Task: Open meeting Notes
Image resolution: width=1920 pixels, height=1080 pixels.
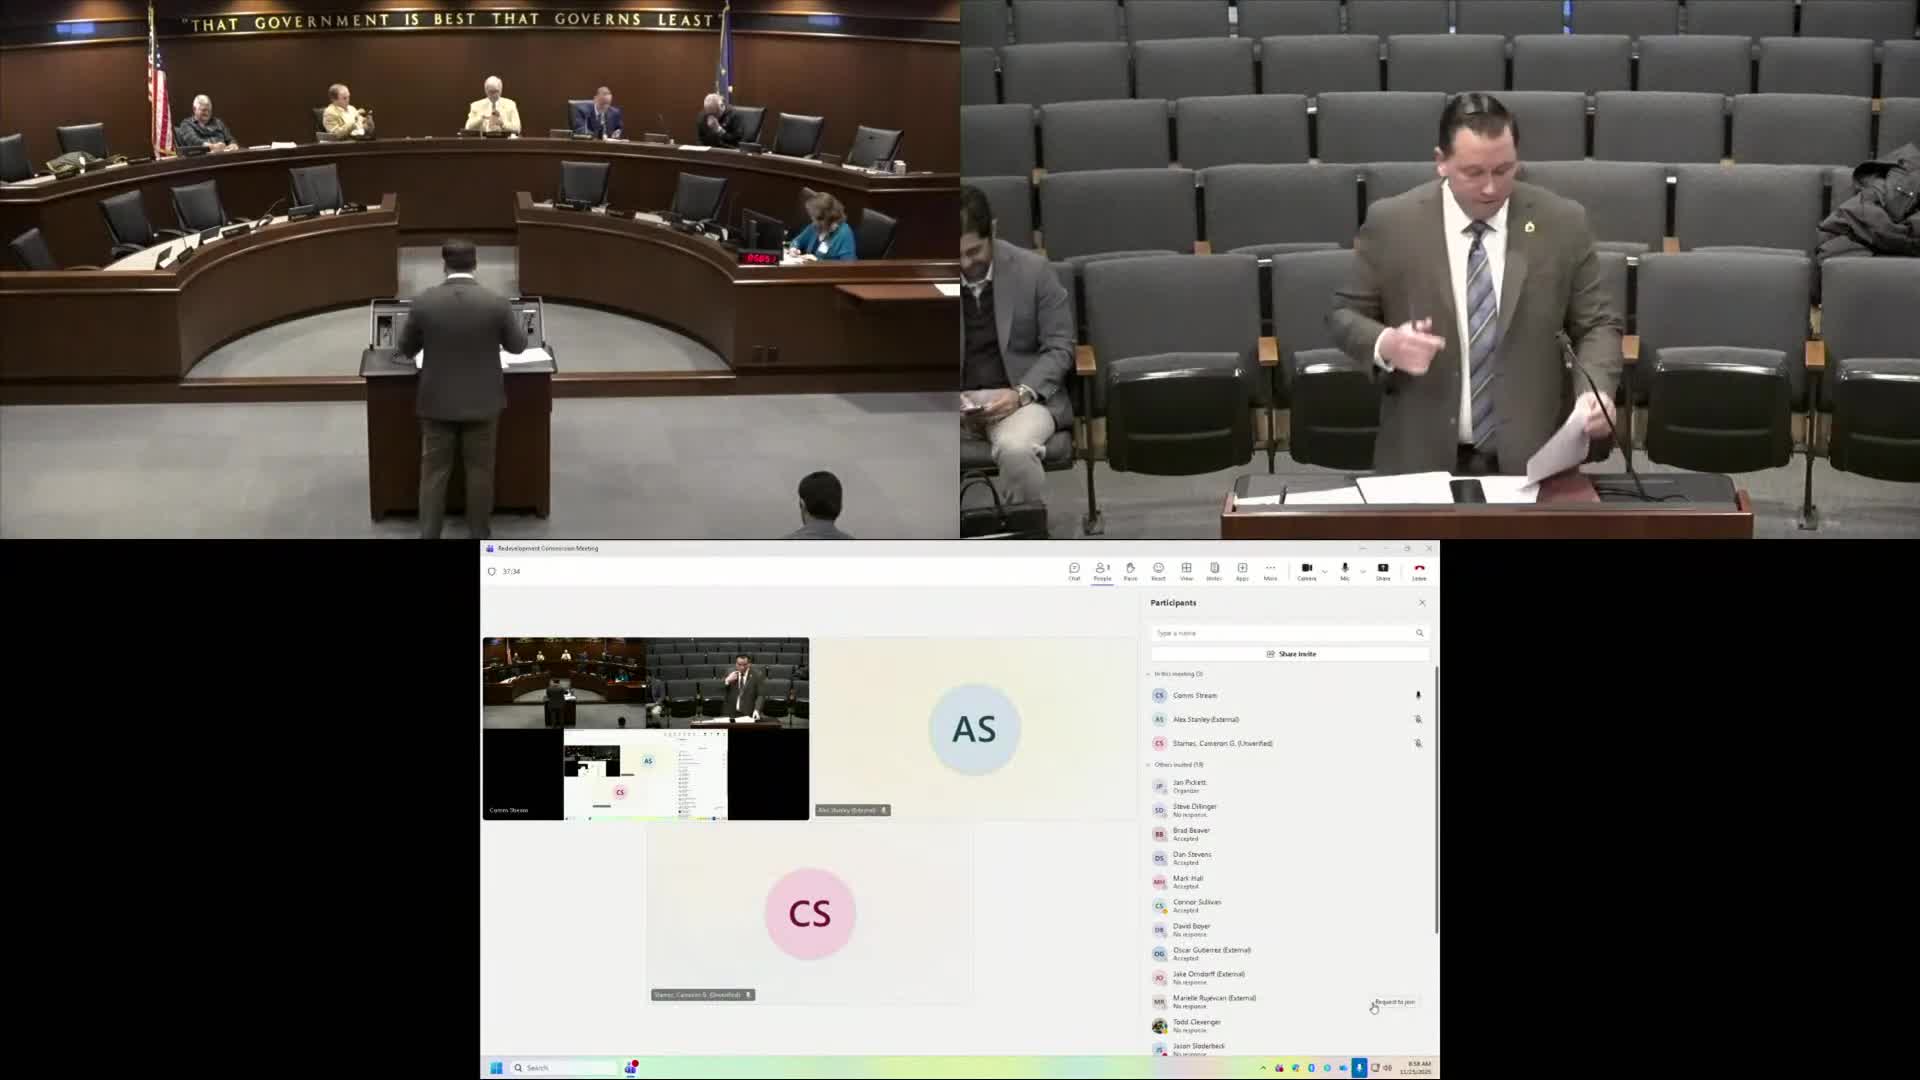Action: (x=1214, y=570)
